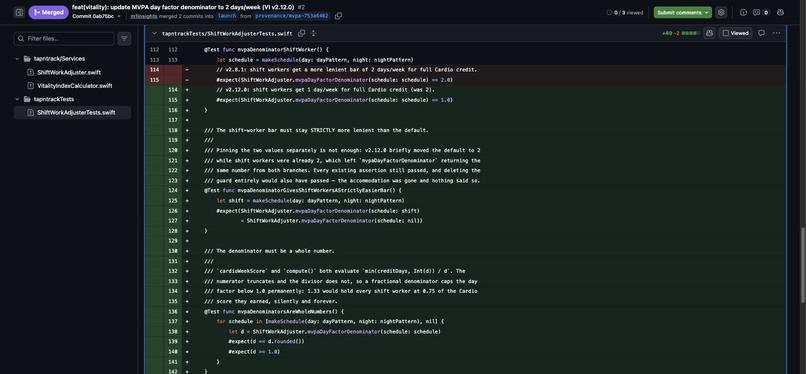Click the tapntrackTests/ShiftWorkAdjusterTests.swift header path
806x374 pixels.
pos(227,33)
